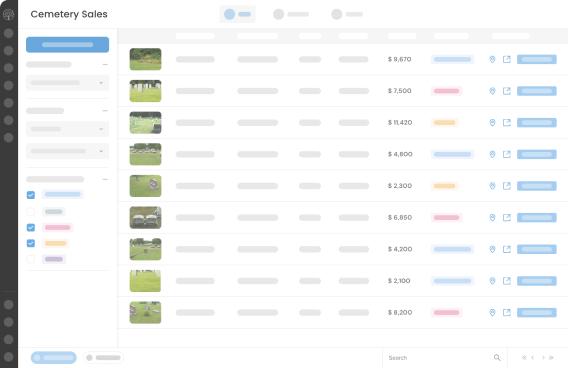Check the gray tag filter checkbox
Image resolution: width=568 pixels, height=368 pixels.
click(31, 211)
